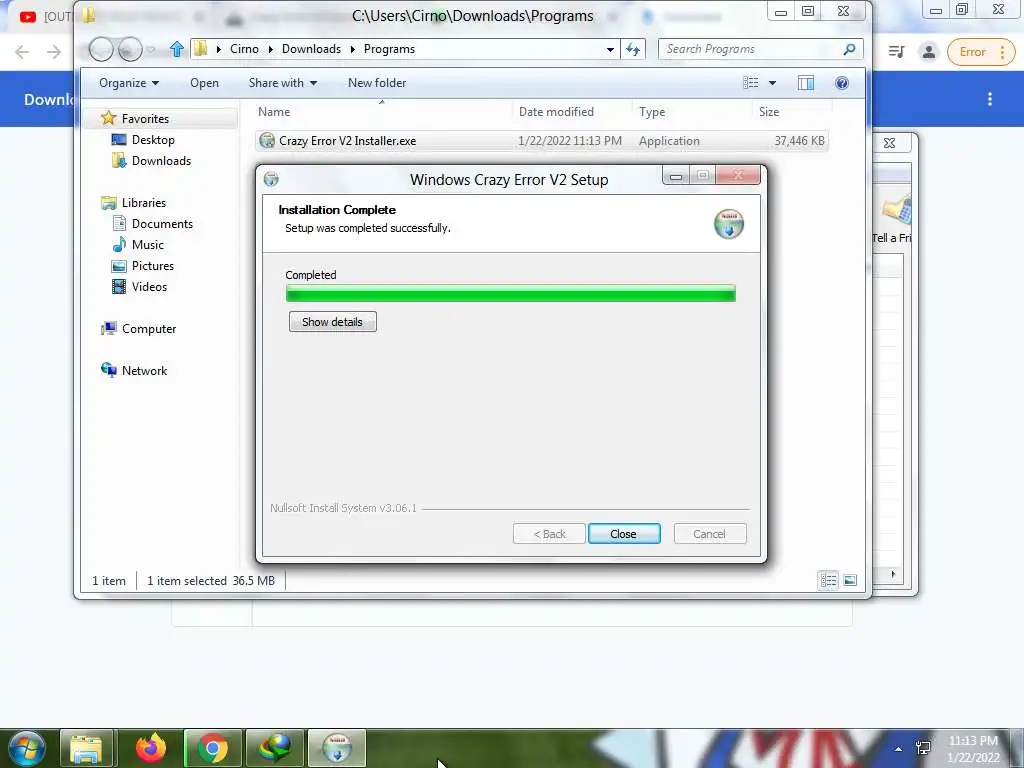
Task: Click Downloads in the address breadcrumb
Action: click(x=312, y=49)
